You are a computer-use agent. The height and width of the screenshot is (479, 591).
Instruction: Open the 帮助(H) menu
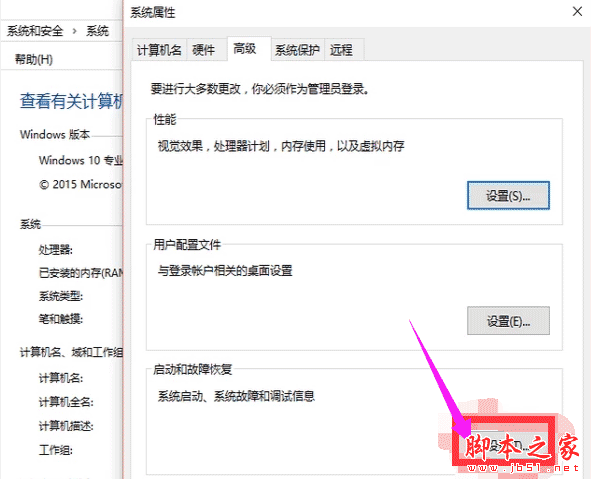34,59
